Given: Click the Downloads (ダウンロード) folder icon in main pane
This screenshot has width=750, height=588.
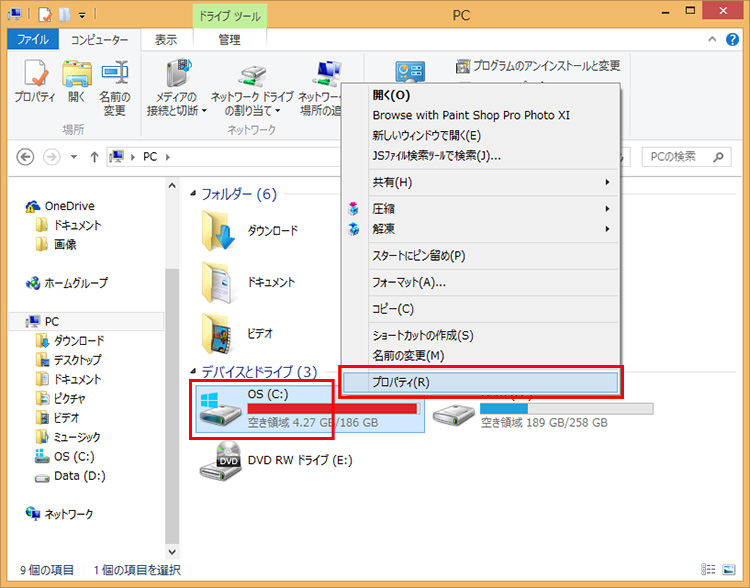Looking at the screenshot, I should (x=219, y=231).
